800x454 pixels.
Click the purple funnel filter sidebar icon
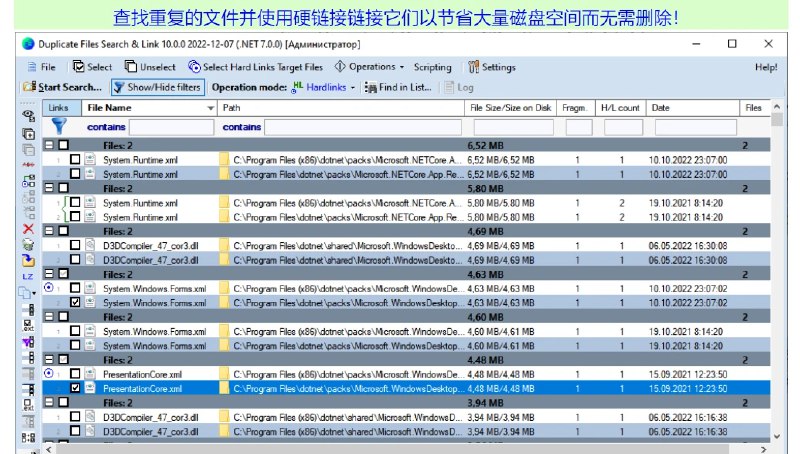point(29,342)
